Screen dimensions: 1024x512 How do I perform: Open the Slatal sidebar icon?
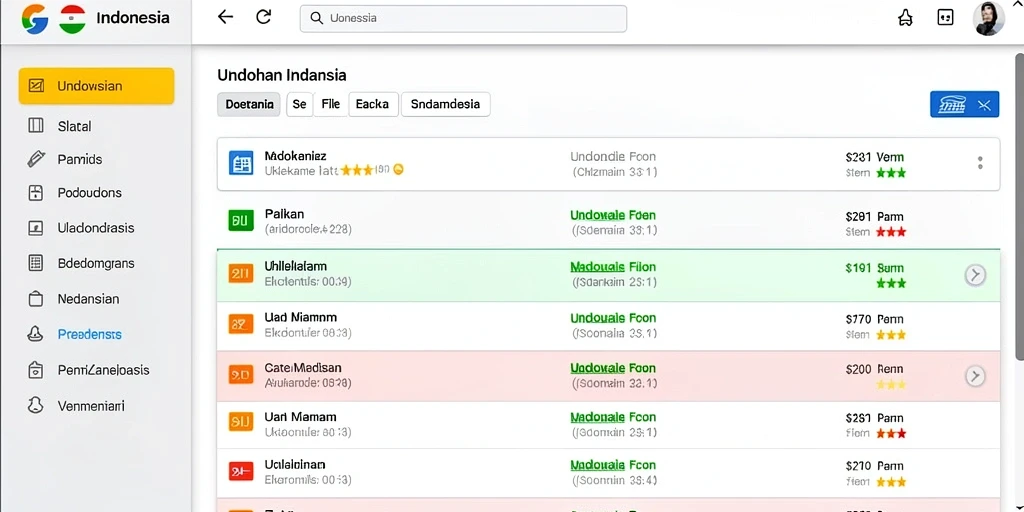click(36, 126)
